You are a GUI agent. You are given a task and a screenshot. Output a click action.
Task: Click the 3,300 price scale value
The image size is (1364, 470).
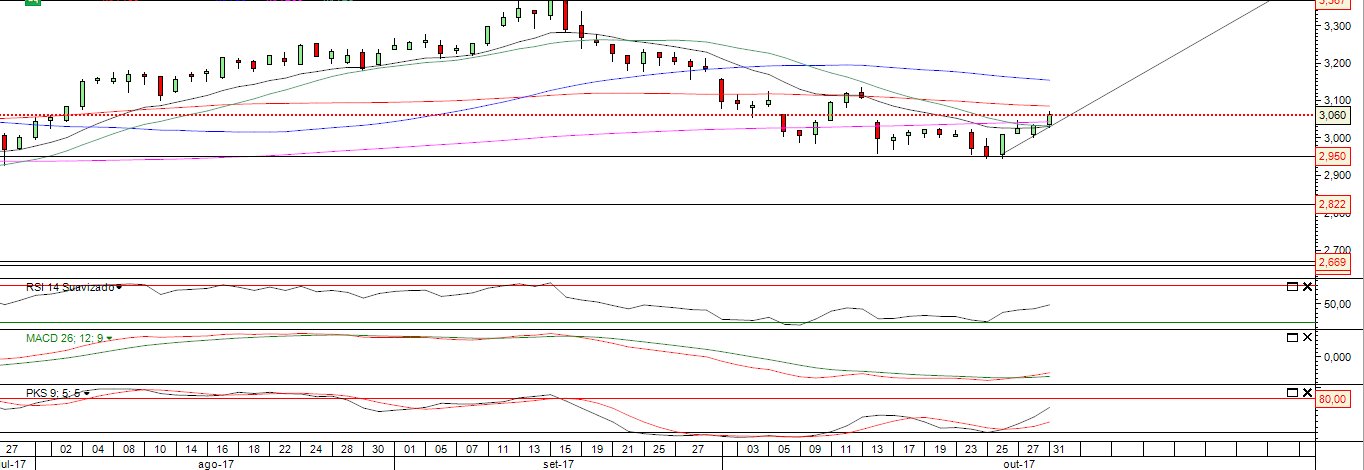tap(1337, 26)
